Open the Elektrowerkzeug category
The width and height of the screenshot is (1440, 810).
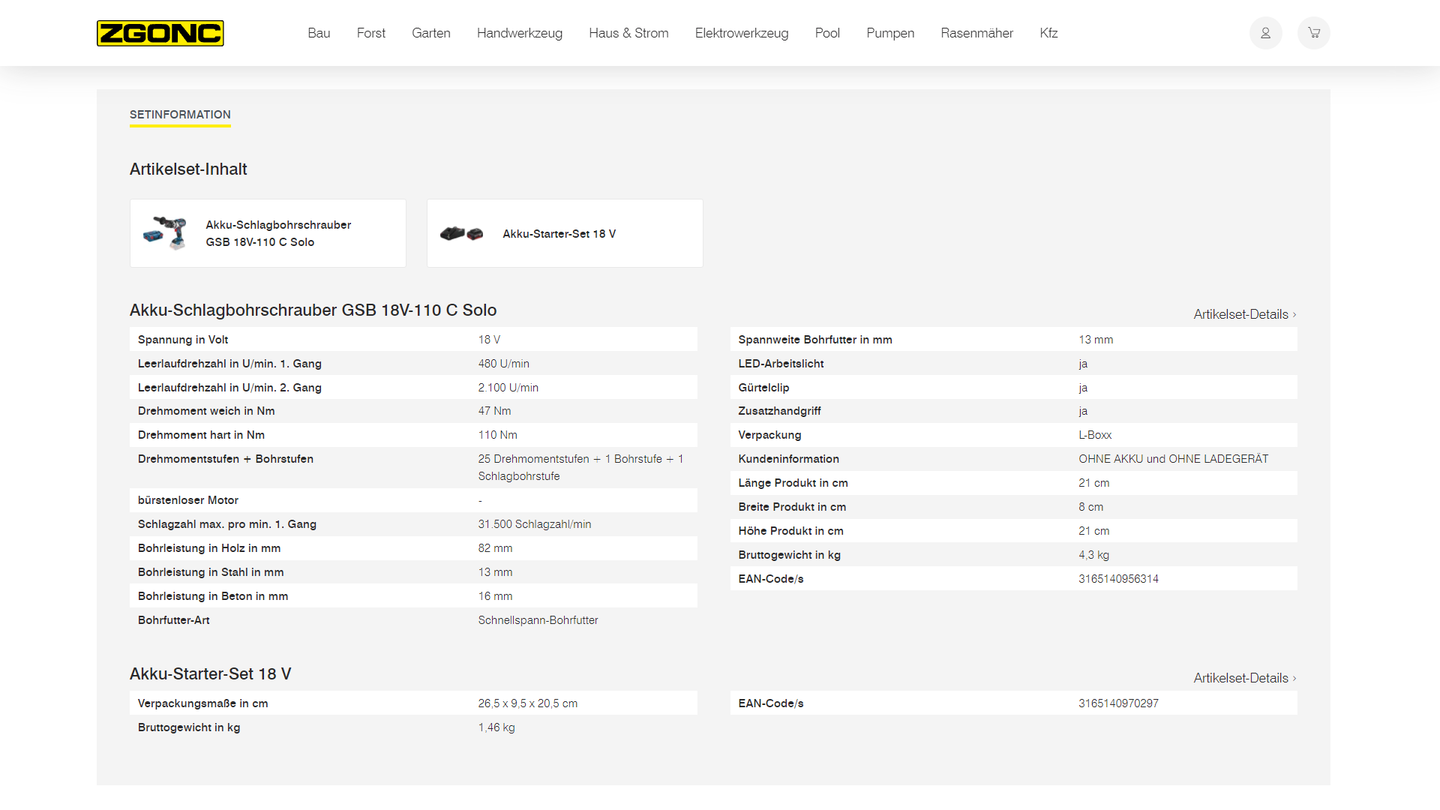tap(741, 32)
